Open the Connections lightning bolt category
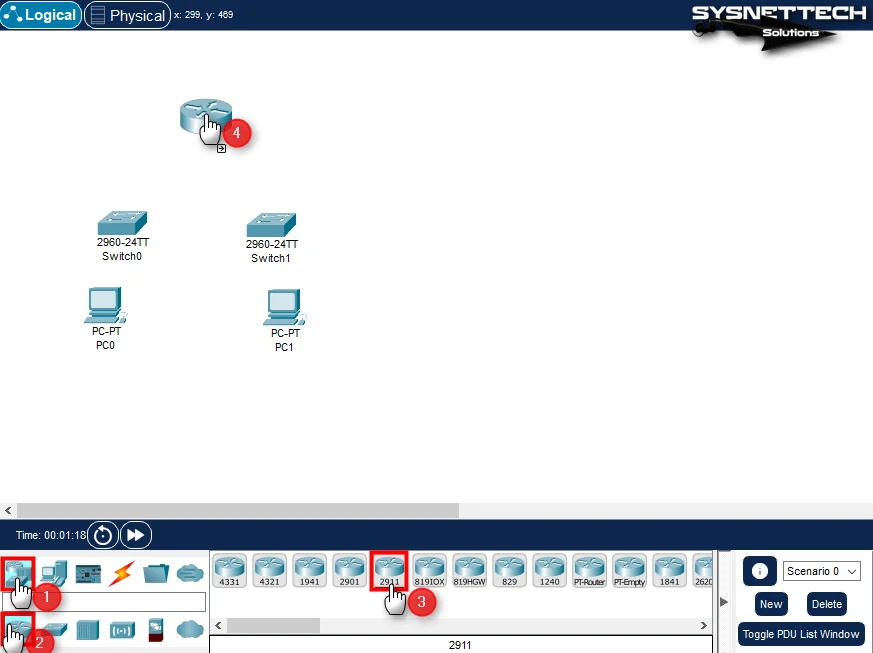 (121, 573)
